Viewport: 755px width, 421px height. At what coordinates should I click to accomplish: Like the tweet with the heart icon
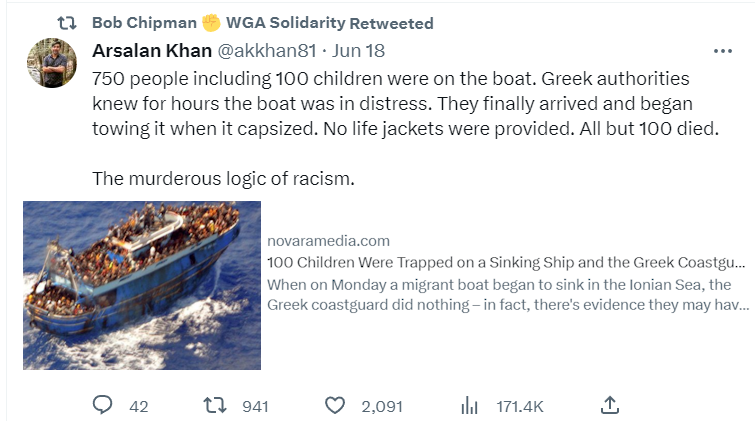point(335,405)
